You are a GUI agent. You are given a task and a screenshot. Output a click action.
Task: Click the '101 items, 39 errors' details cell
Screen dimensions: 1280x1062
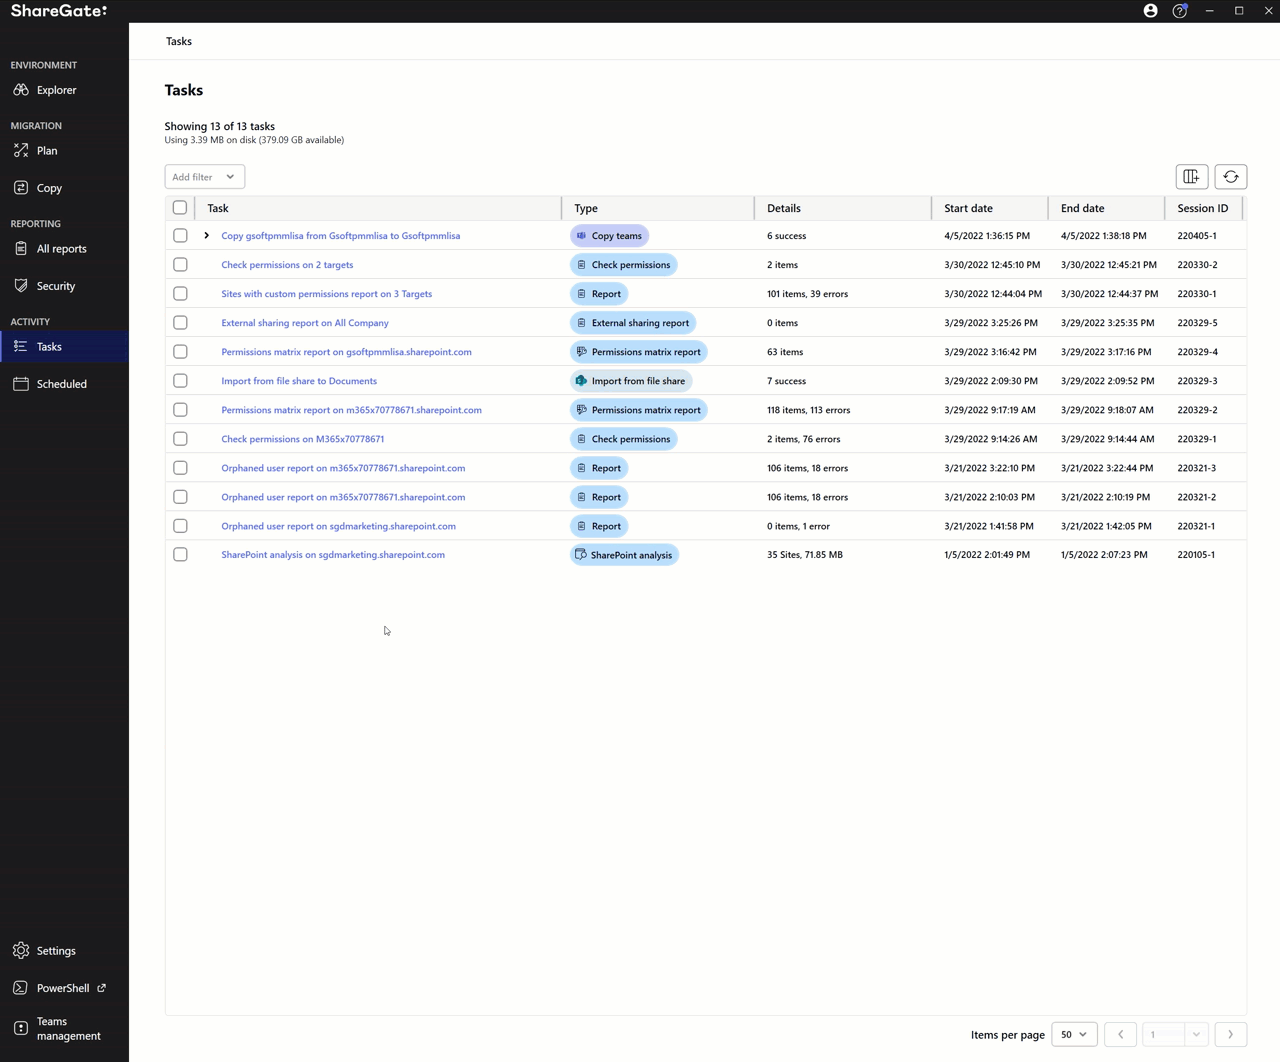pyautogui.click(x=807, y=294)
